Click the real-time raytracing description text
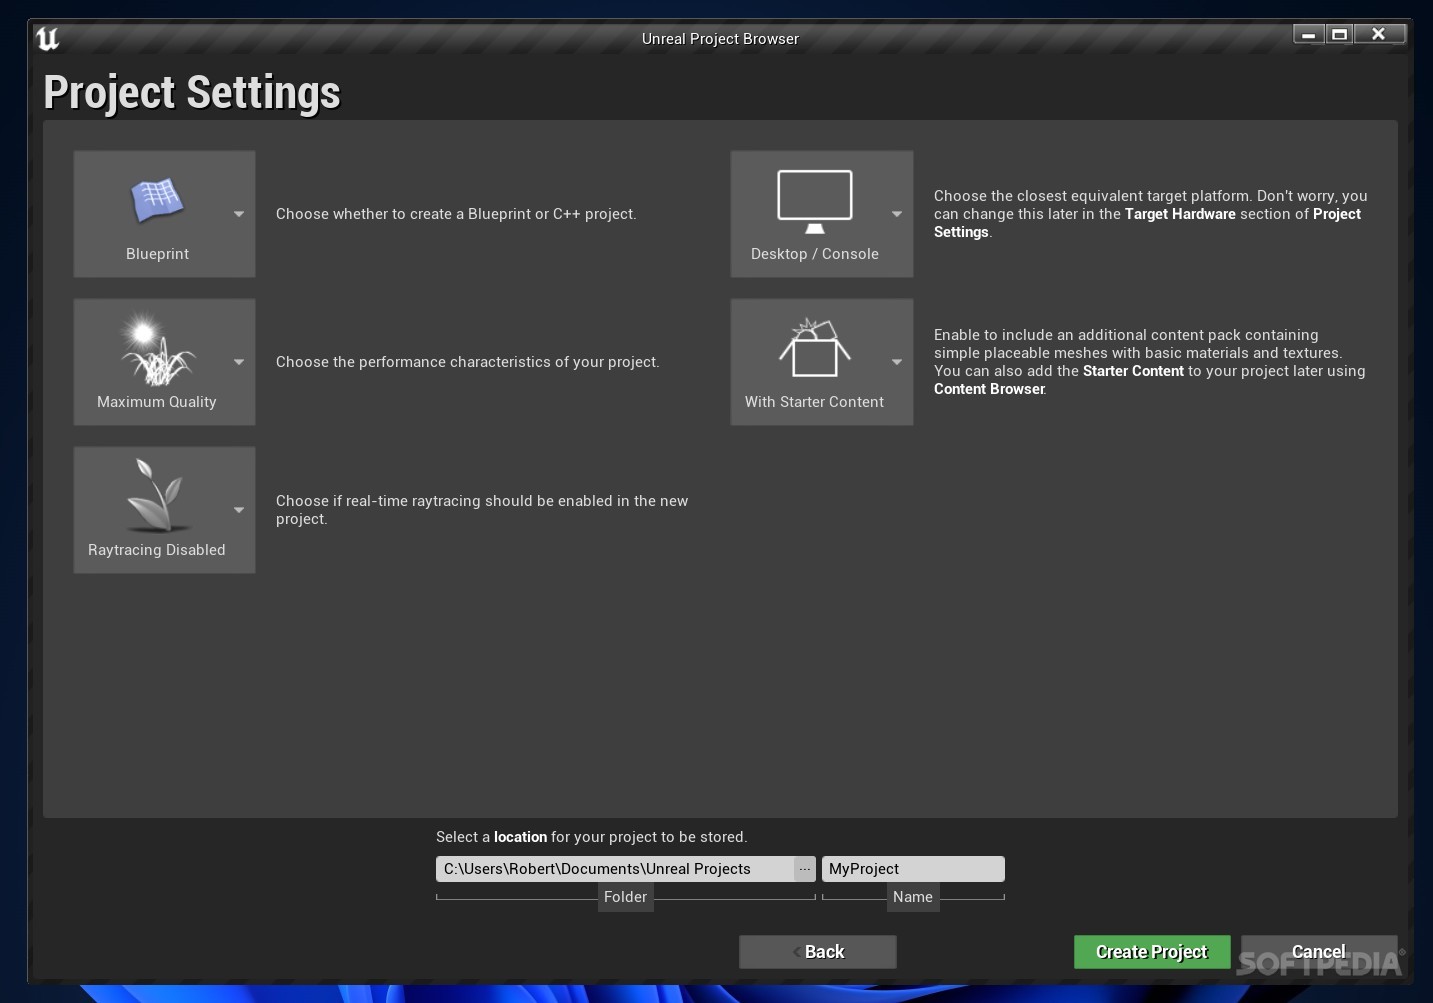This screenshot has width=1433, height=1003. point(482,510)
